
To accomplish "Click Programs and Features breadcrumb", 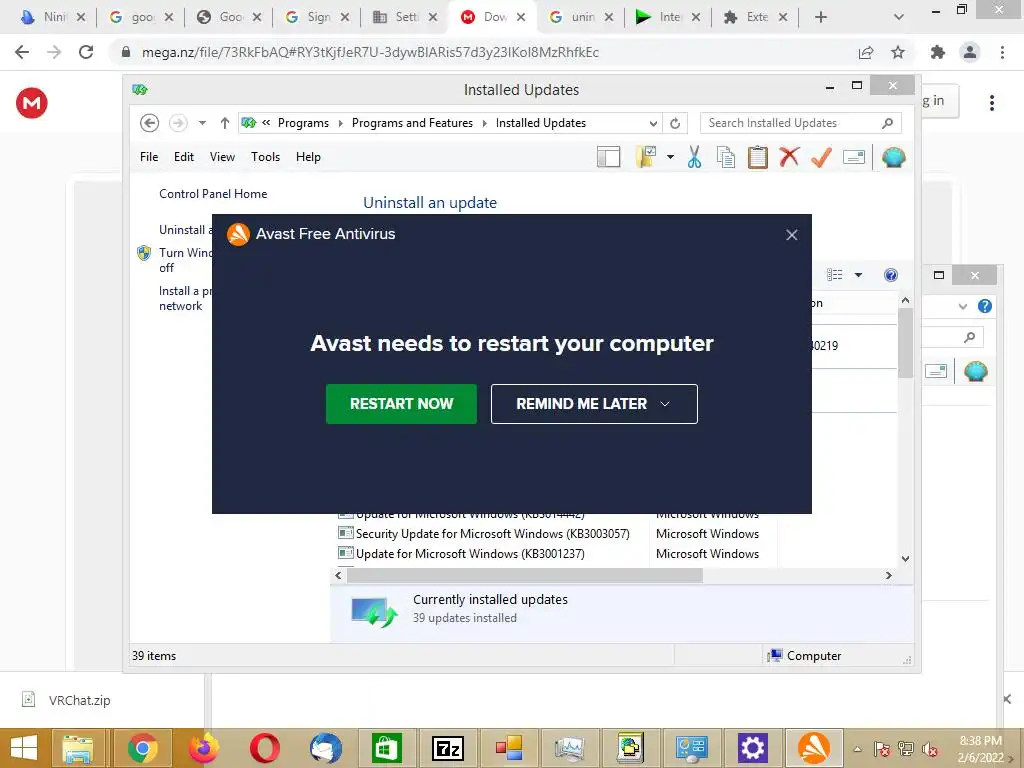I will 412,123.
